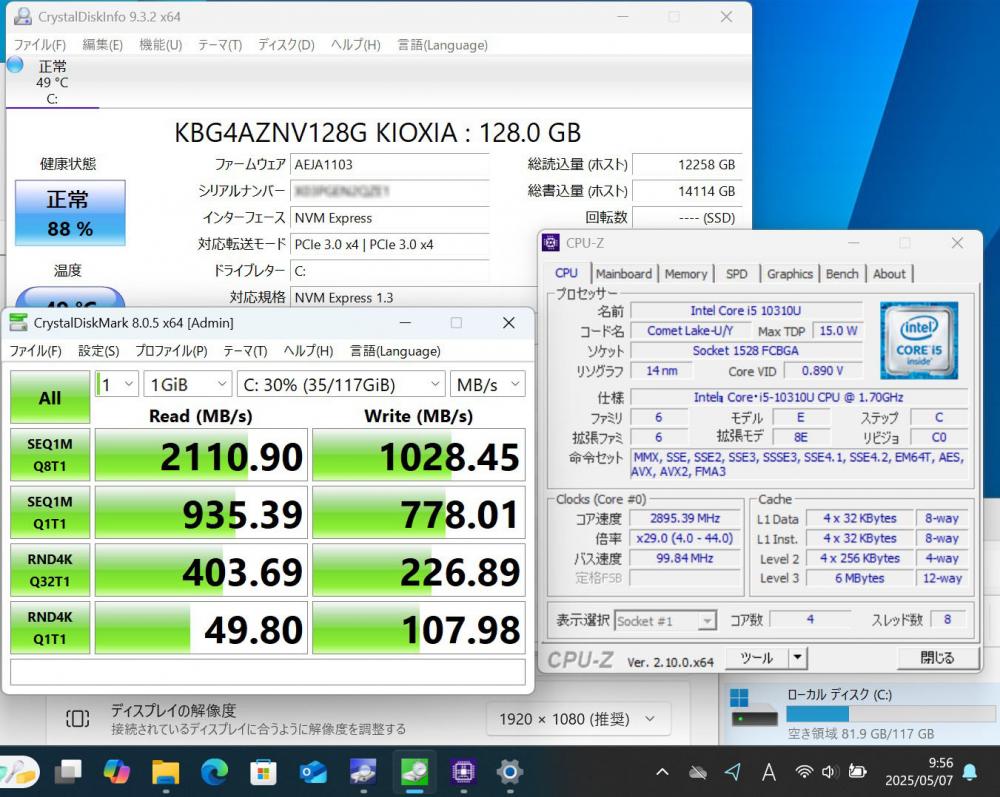
Task: Switch to Mainboard tab in CPU-Z
Action: 624,274
